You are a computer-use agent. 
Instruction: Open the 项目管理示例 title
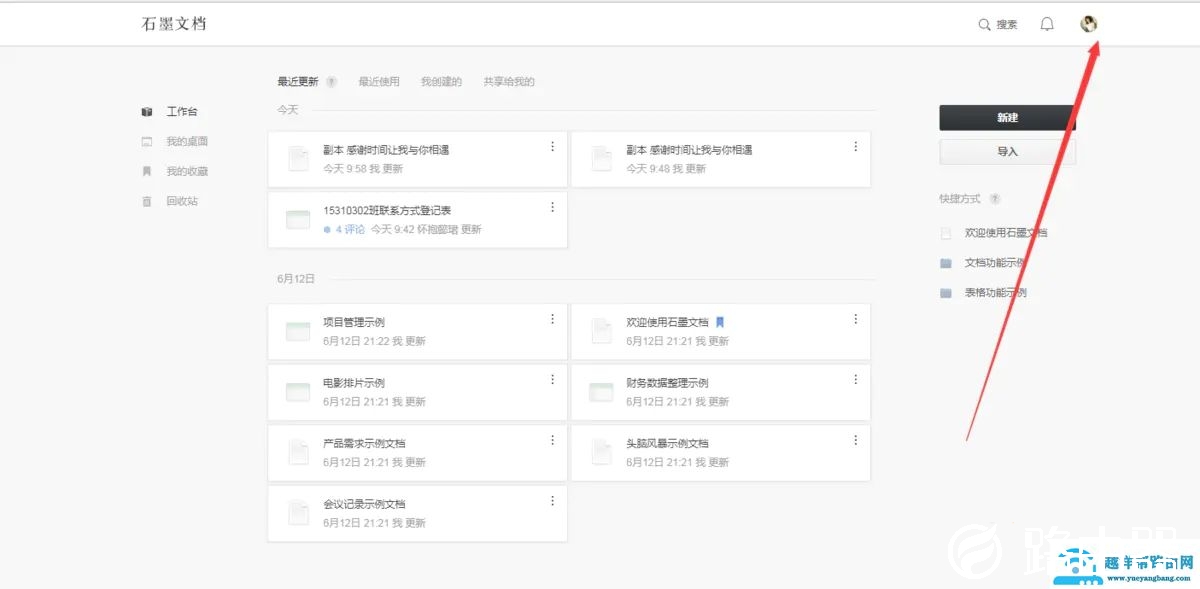pyautogui.click(x=354, y=322)
